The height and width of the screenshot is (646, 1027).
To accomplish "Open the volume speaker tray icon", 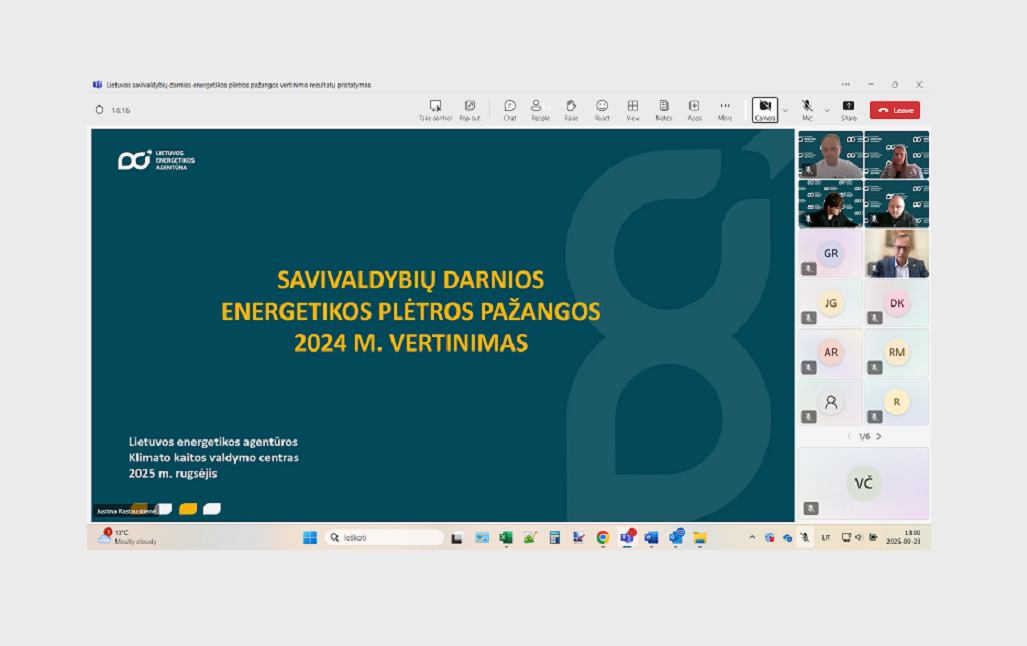I will (859, 537).
